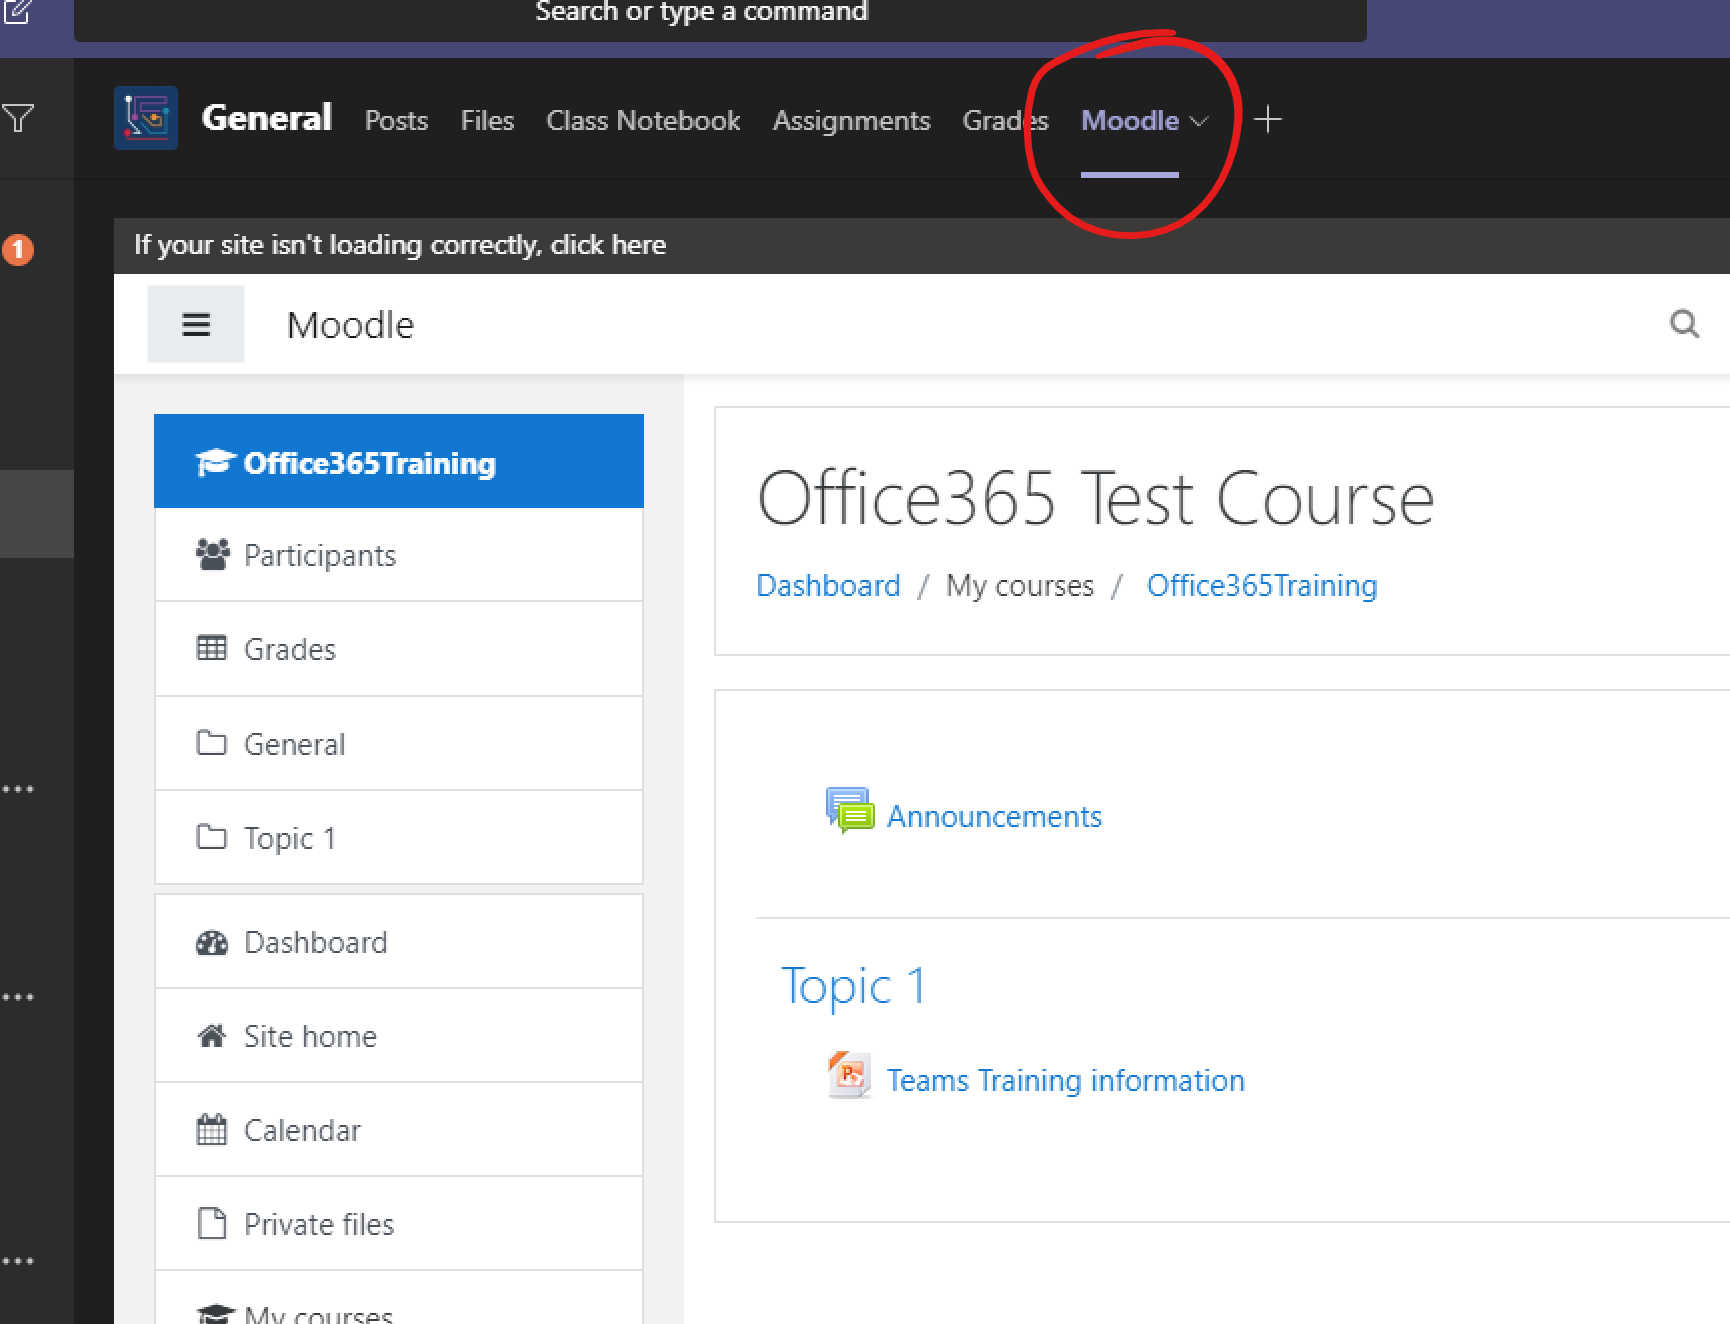
Task: Click the Moodle search magnifier icon
Action: coord(1684,324)
